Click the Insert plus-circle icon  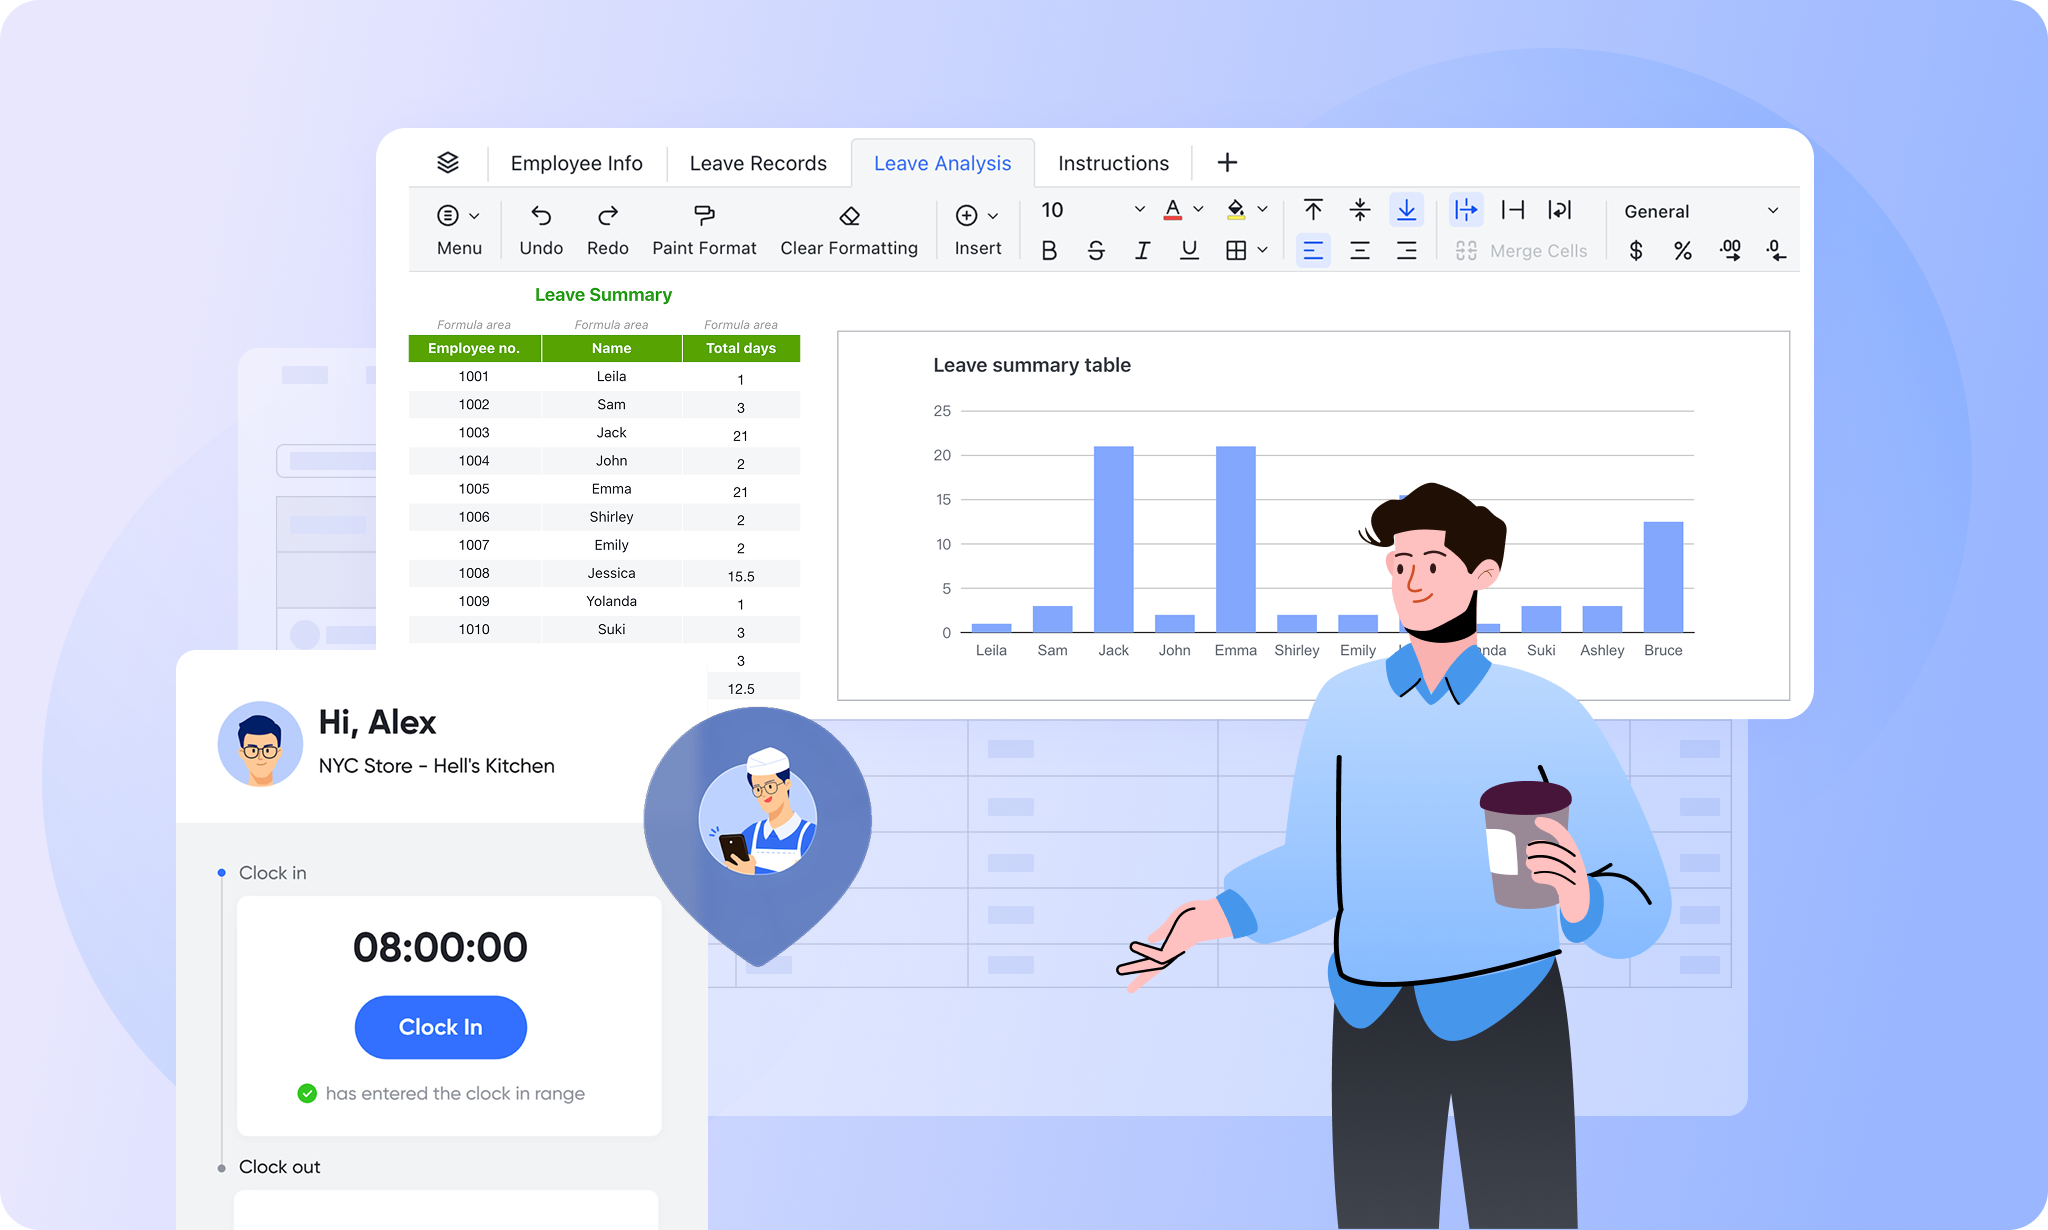coord(966,215)
